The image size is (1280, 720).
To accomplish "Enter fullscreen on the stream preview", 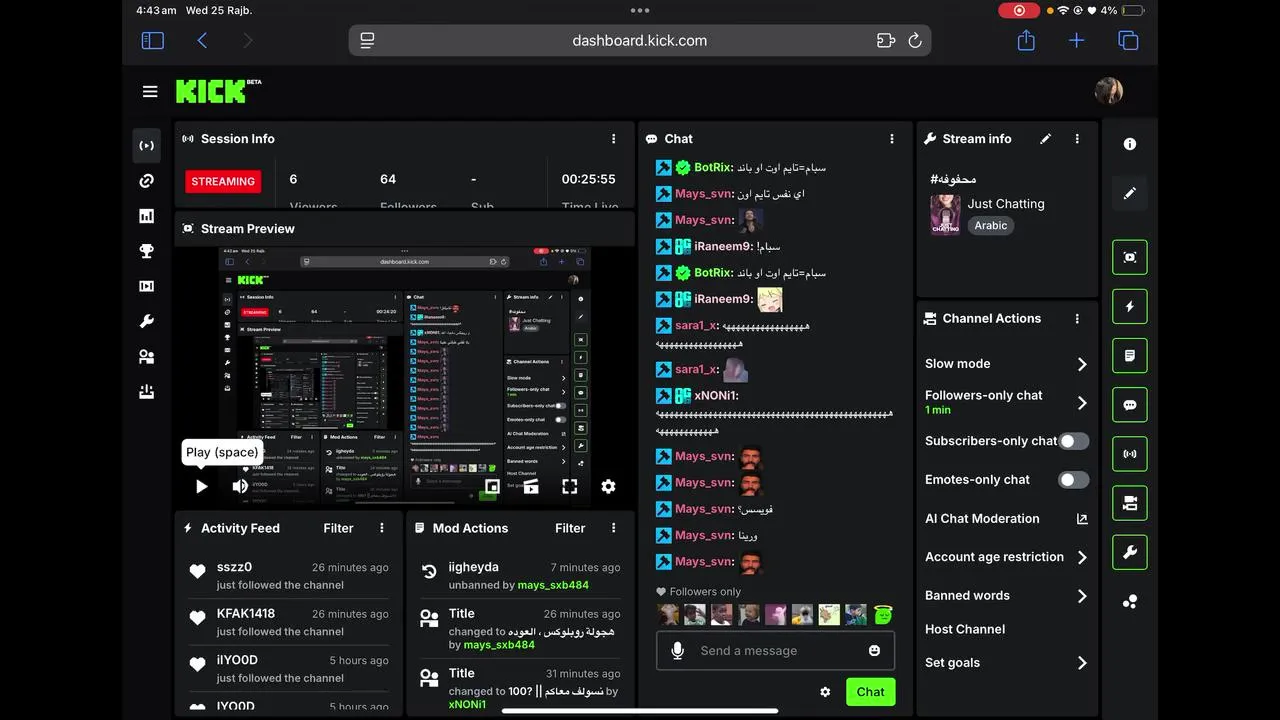I will point(570,487).
